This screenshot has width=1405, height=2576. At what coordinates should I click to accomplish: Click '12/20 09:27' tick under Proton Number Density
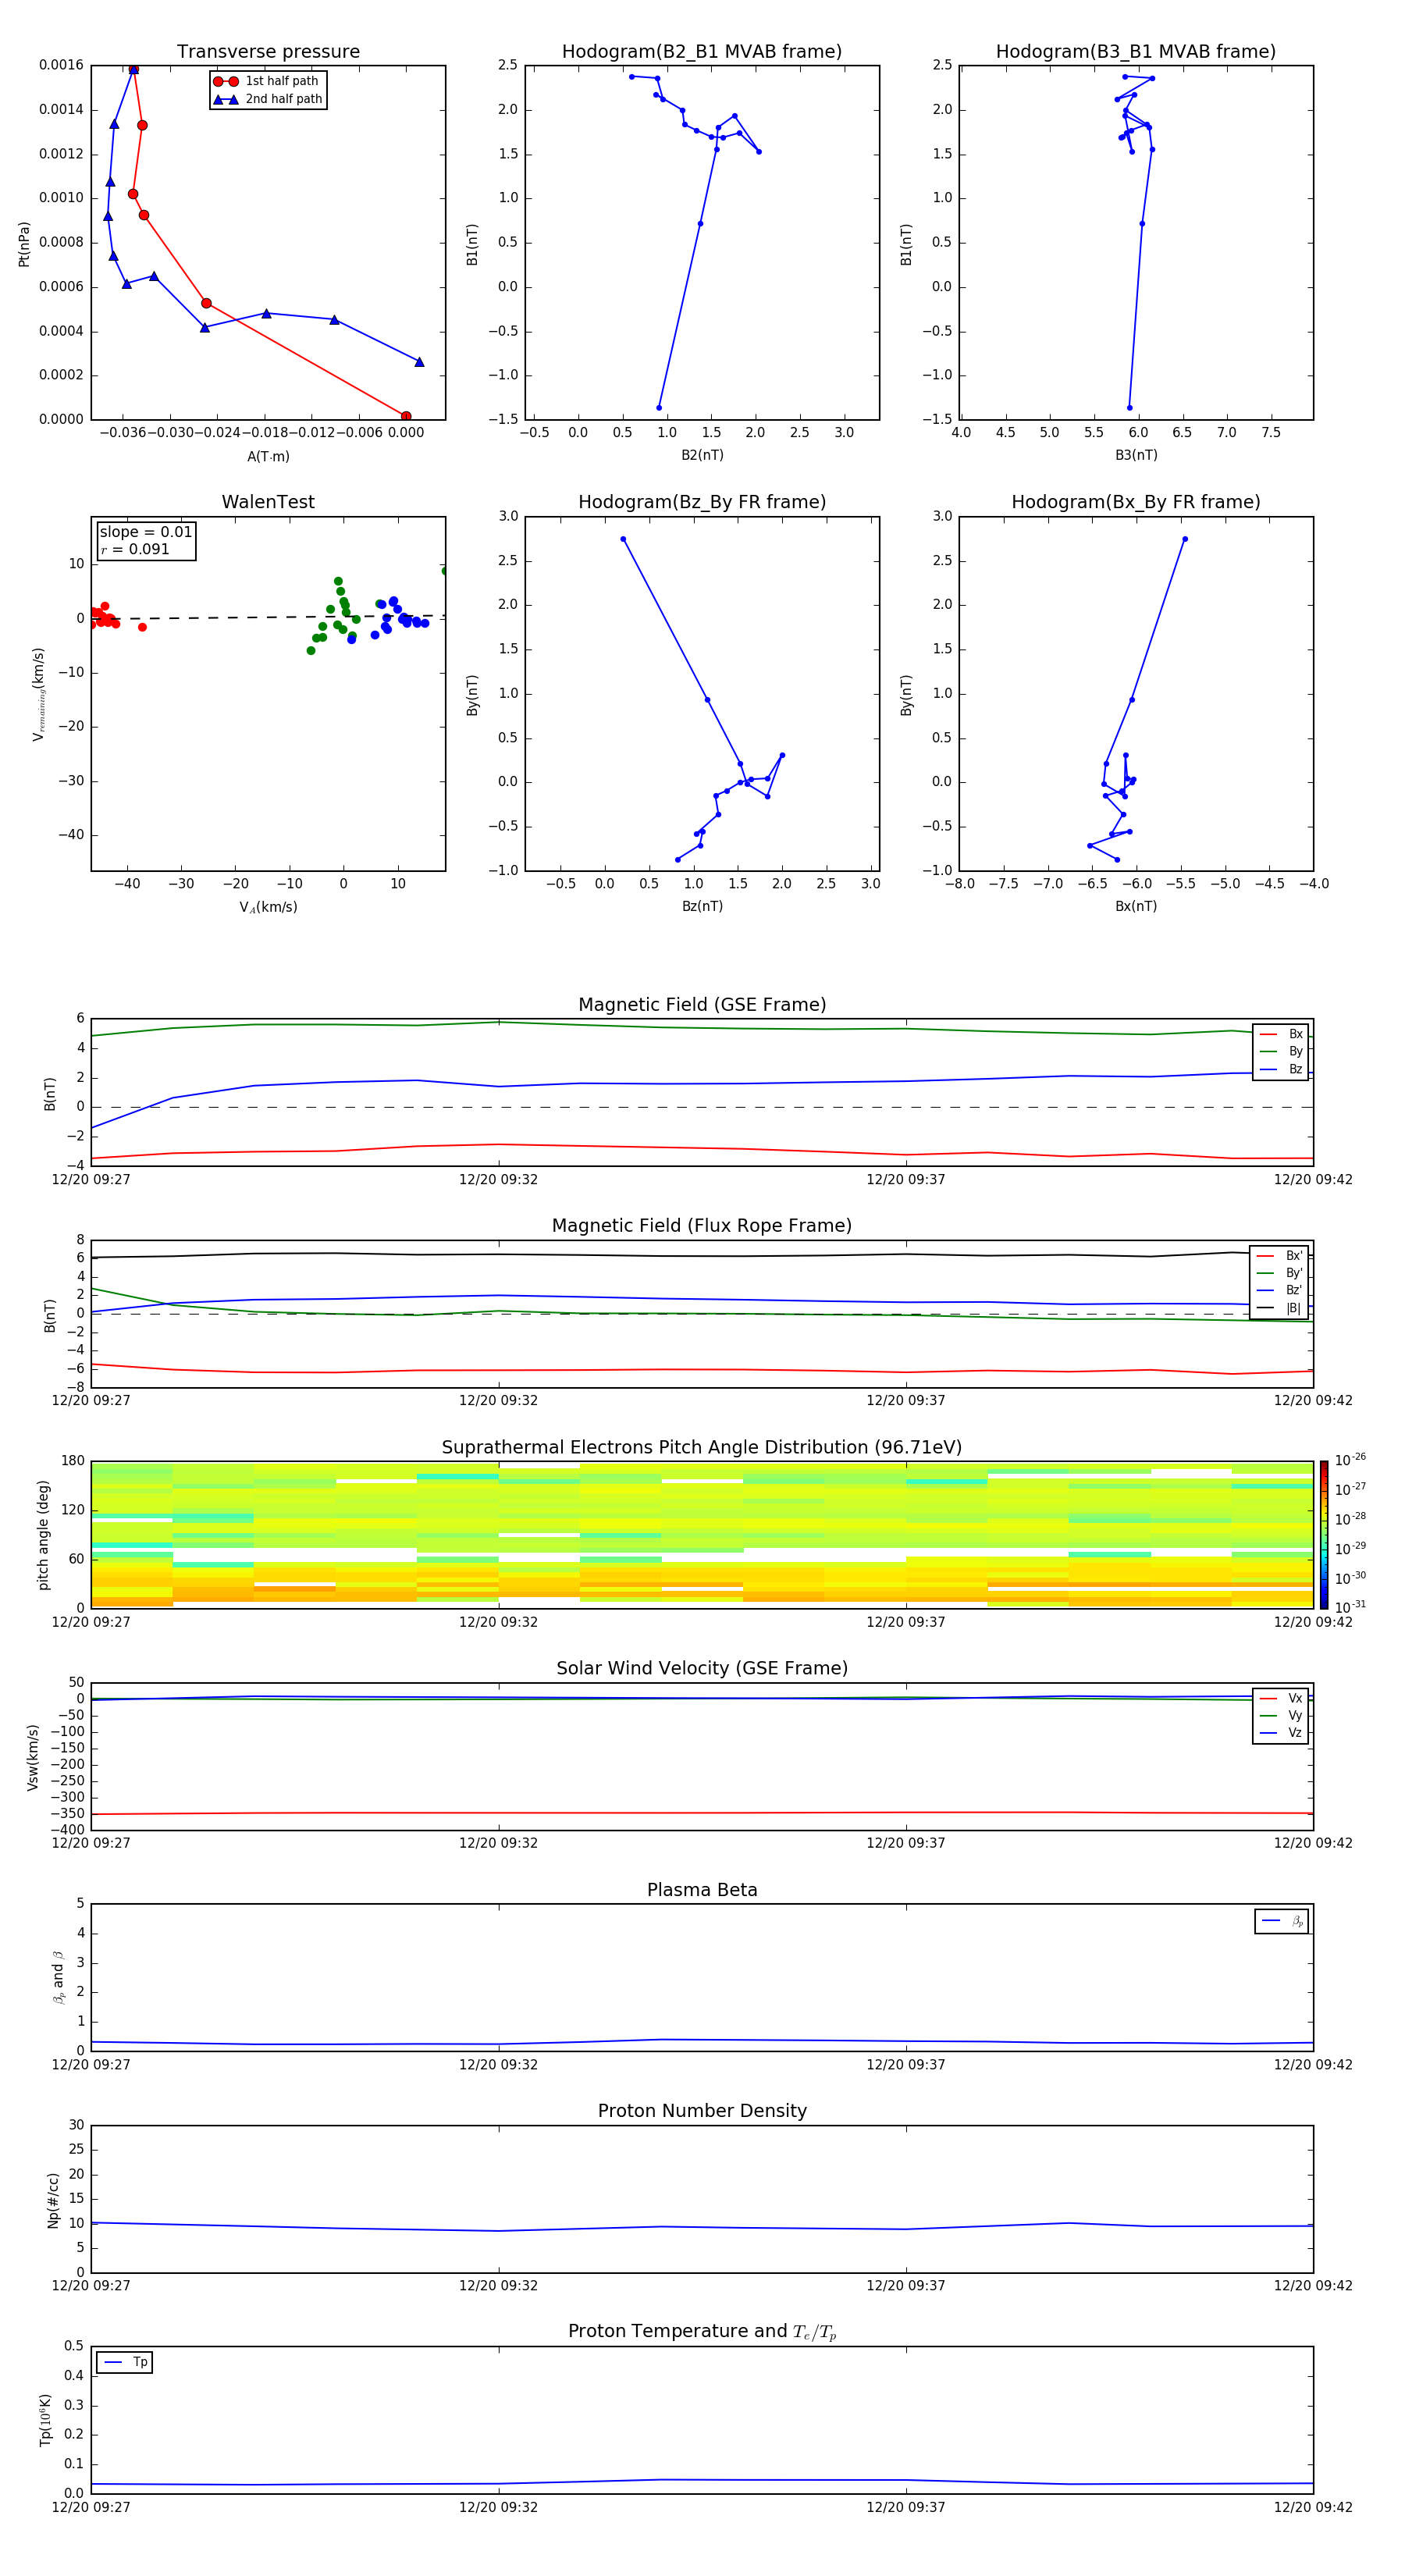[x=91, y=2286]
